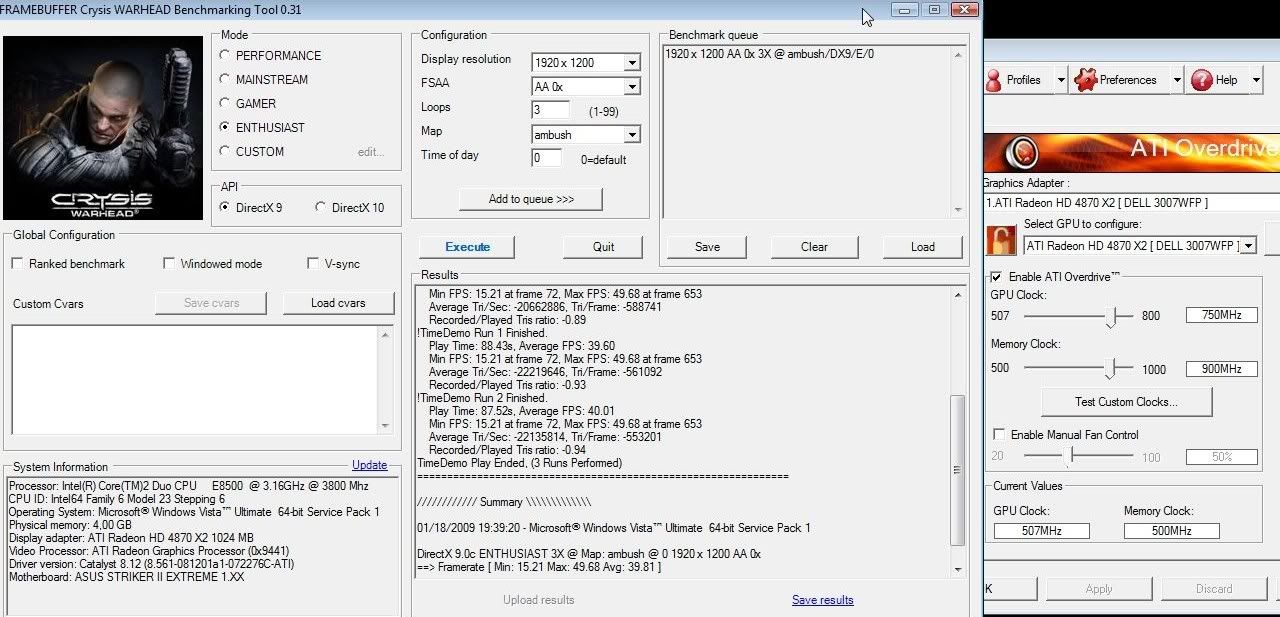
Task: Select CUSTOM mode
Action: tap(224, 152)
